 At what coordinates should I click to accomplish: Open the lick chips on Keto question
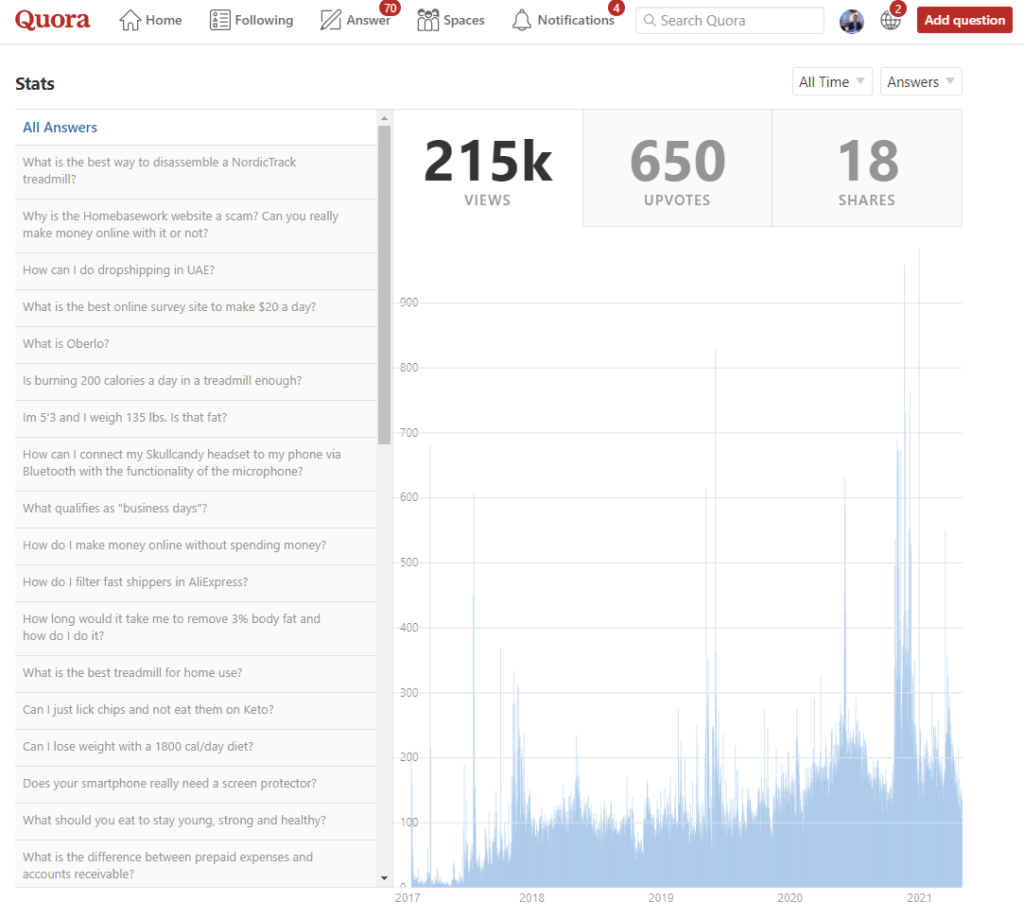196,710
